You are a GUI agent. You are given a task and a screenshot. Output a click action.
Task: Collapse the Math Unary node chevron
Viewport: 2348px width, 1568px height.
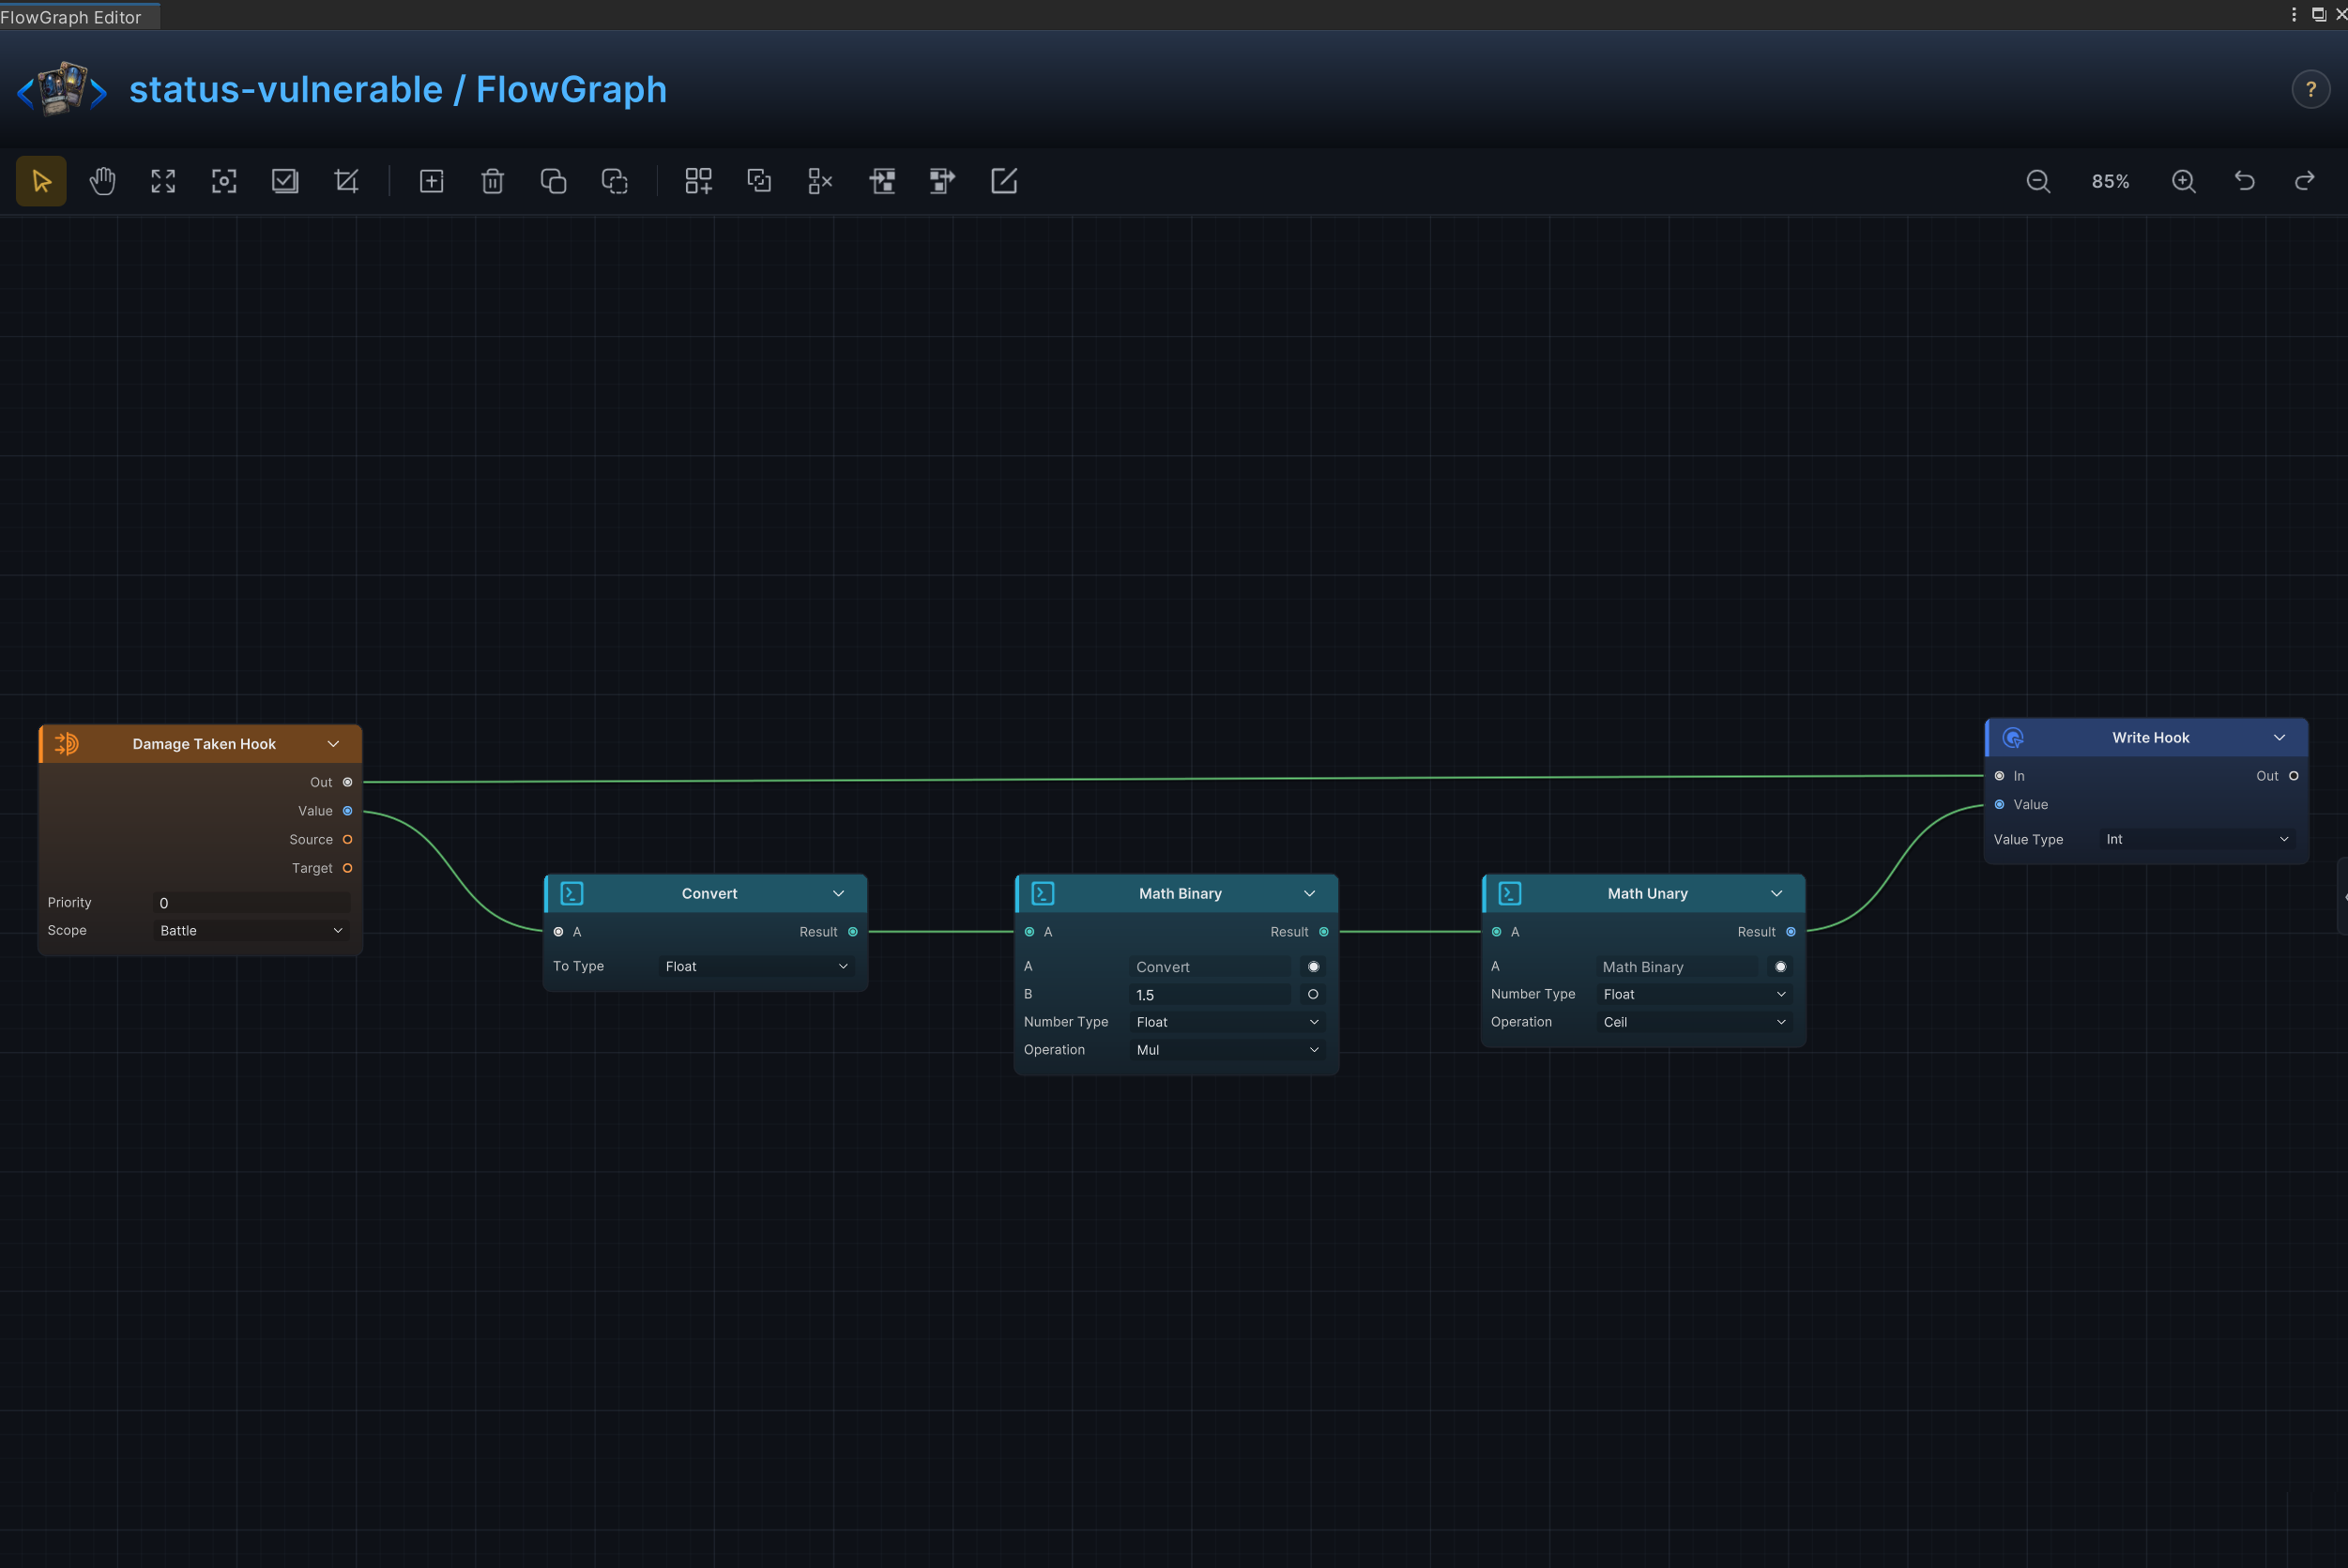tap(1777, 893)
